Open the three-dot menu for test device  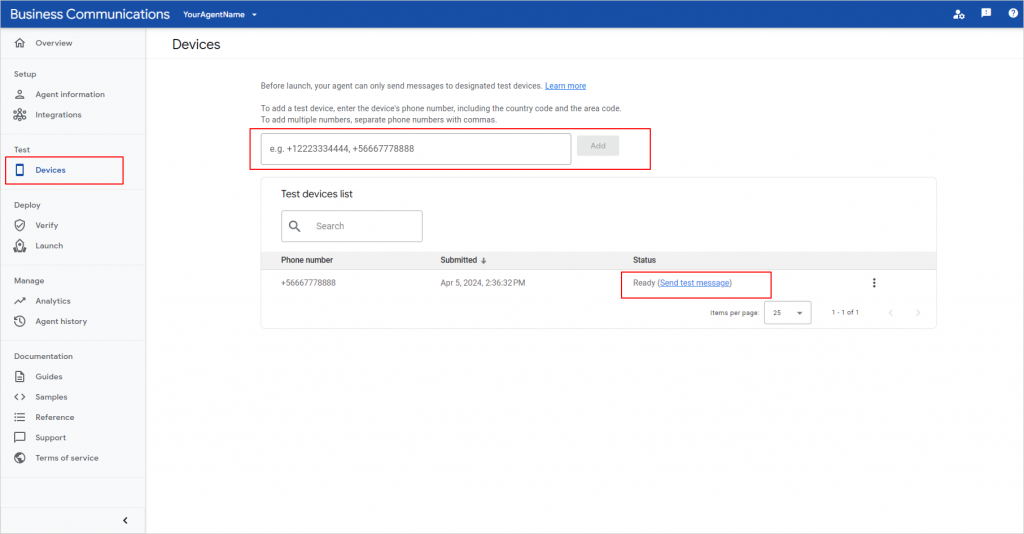(x=874, y=283)
